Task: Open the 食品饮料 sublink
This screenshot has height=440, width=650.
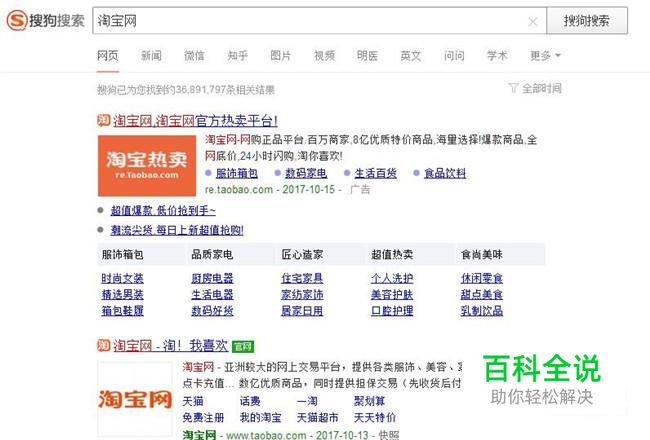Action: point(445,173)
